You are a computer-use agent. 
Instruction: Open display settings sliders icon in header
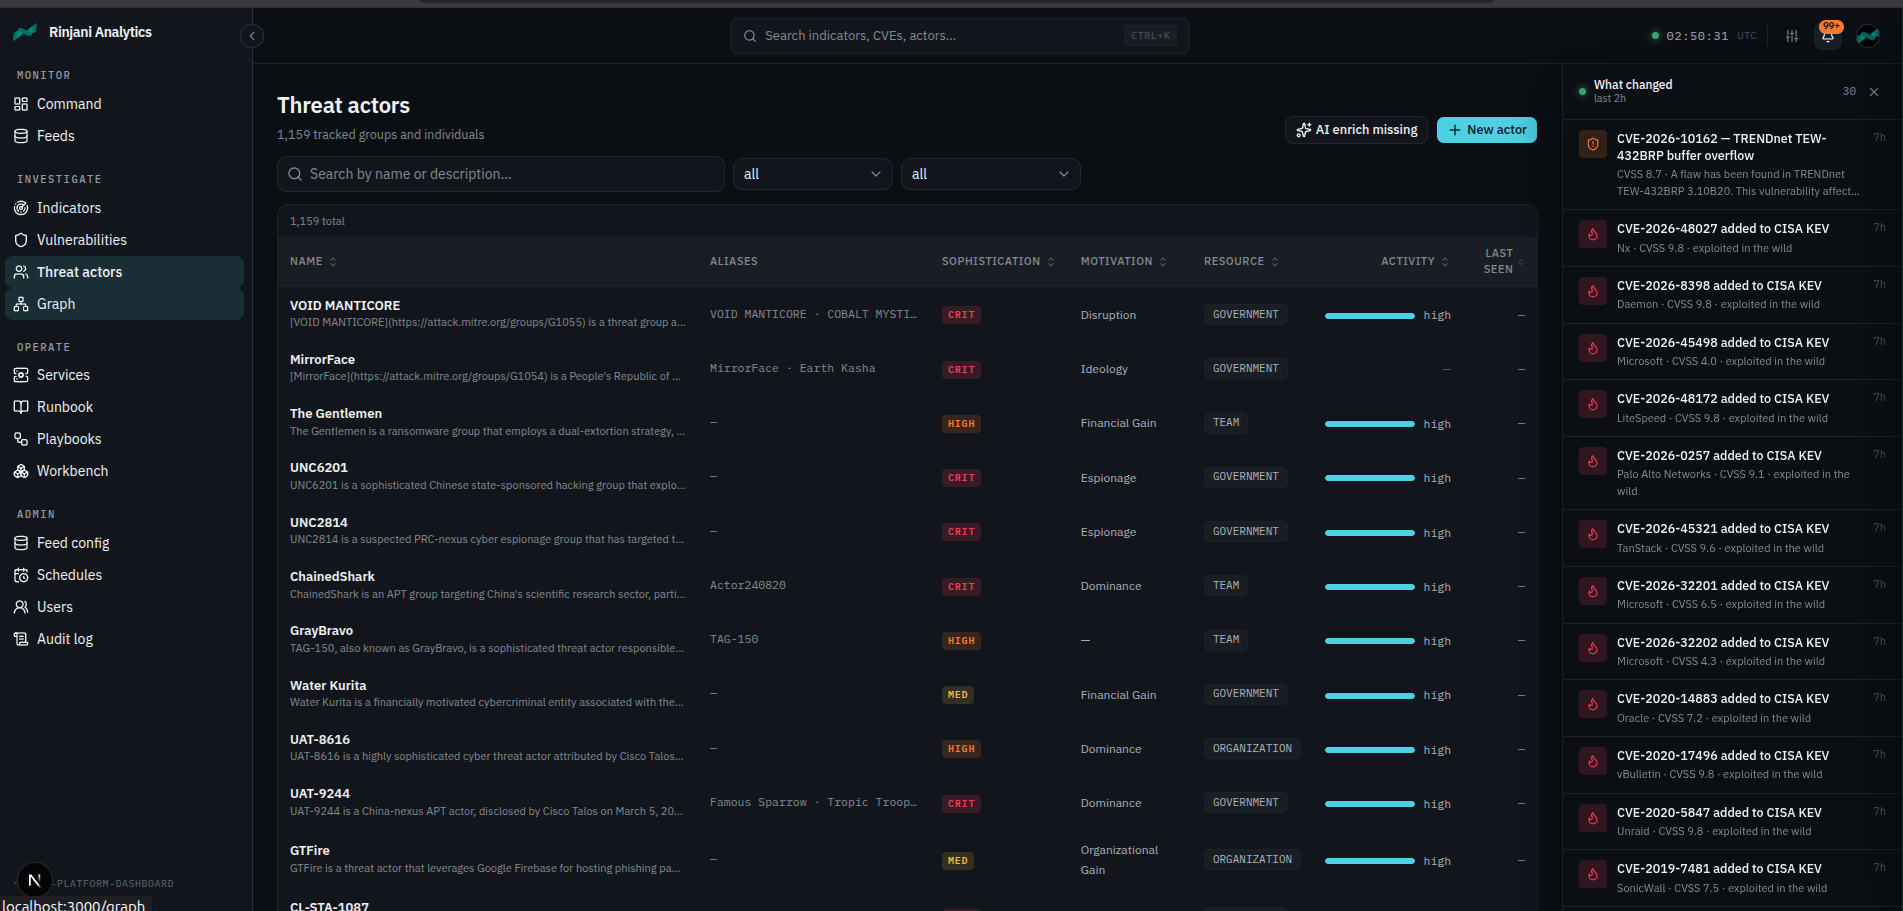click(1792, 36)
